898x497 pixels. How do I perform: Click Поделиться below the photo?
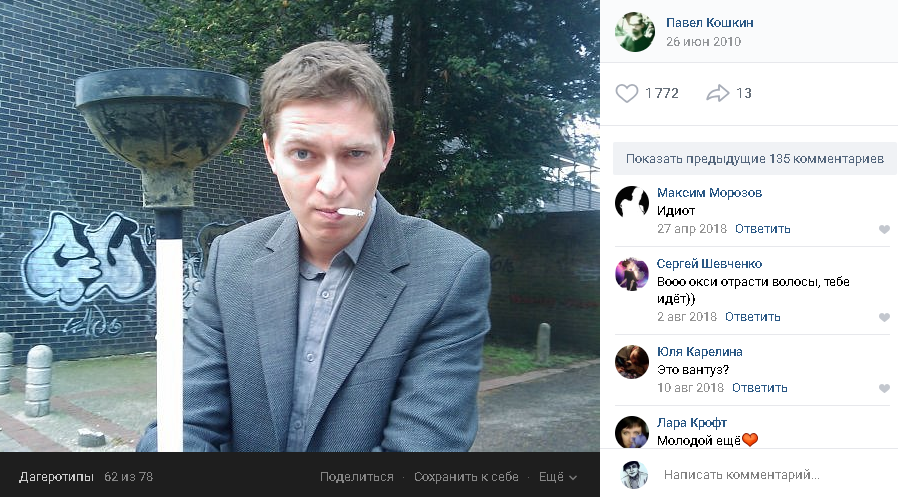click(356, 476)
